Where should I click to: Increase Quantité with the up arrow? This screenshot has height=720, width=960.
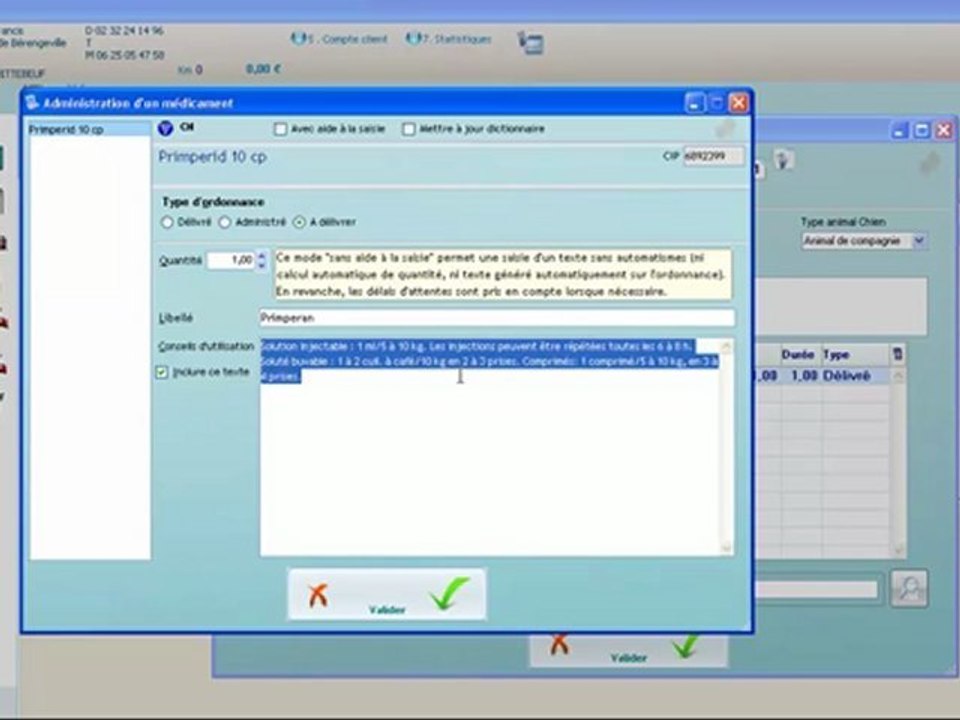point(262,255)
